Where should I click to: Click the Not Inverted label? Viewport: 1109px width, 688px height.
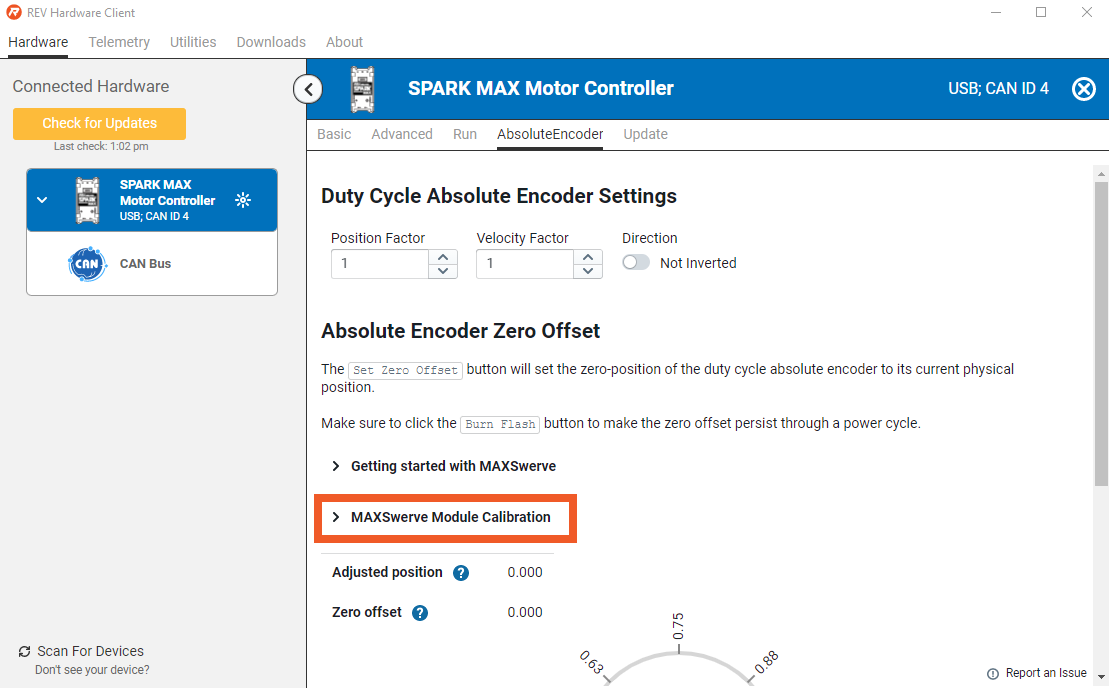click(698, 263)
